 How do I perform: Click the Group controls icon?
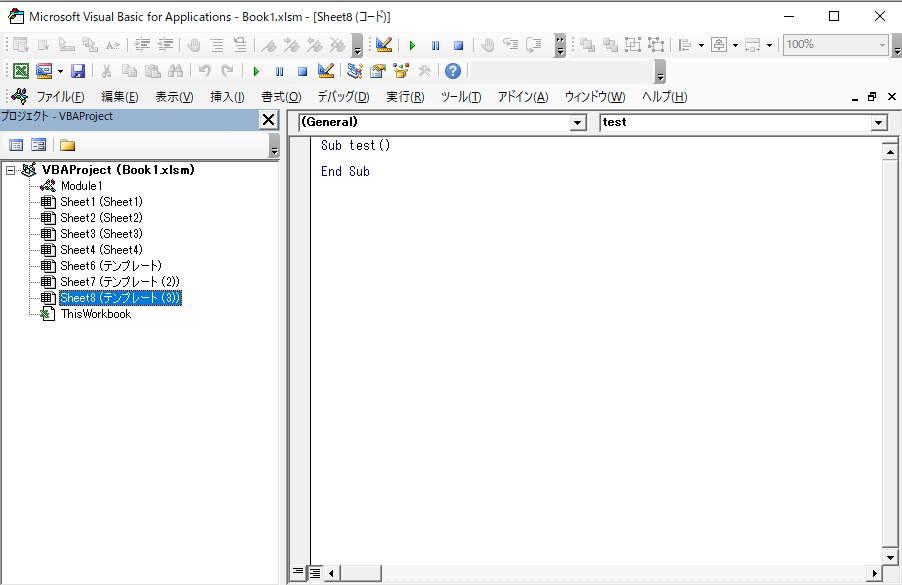pyautogui.click(x=633, y=44)
